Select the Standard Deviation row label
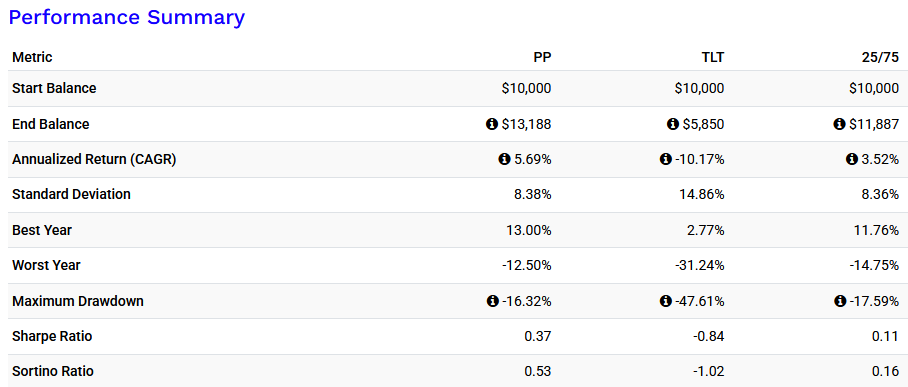This screenshot has height=387, width=908. click(71, 195)
